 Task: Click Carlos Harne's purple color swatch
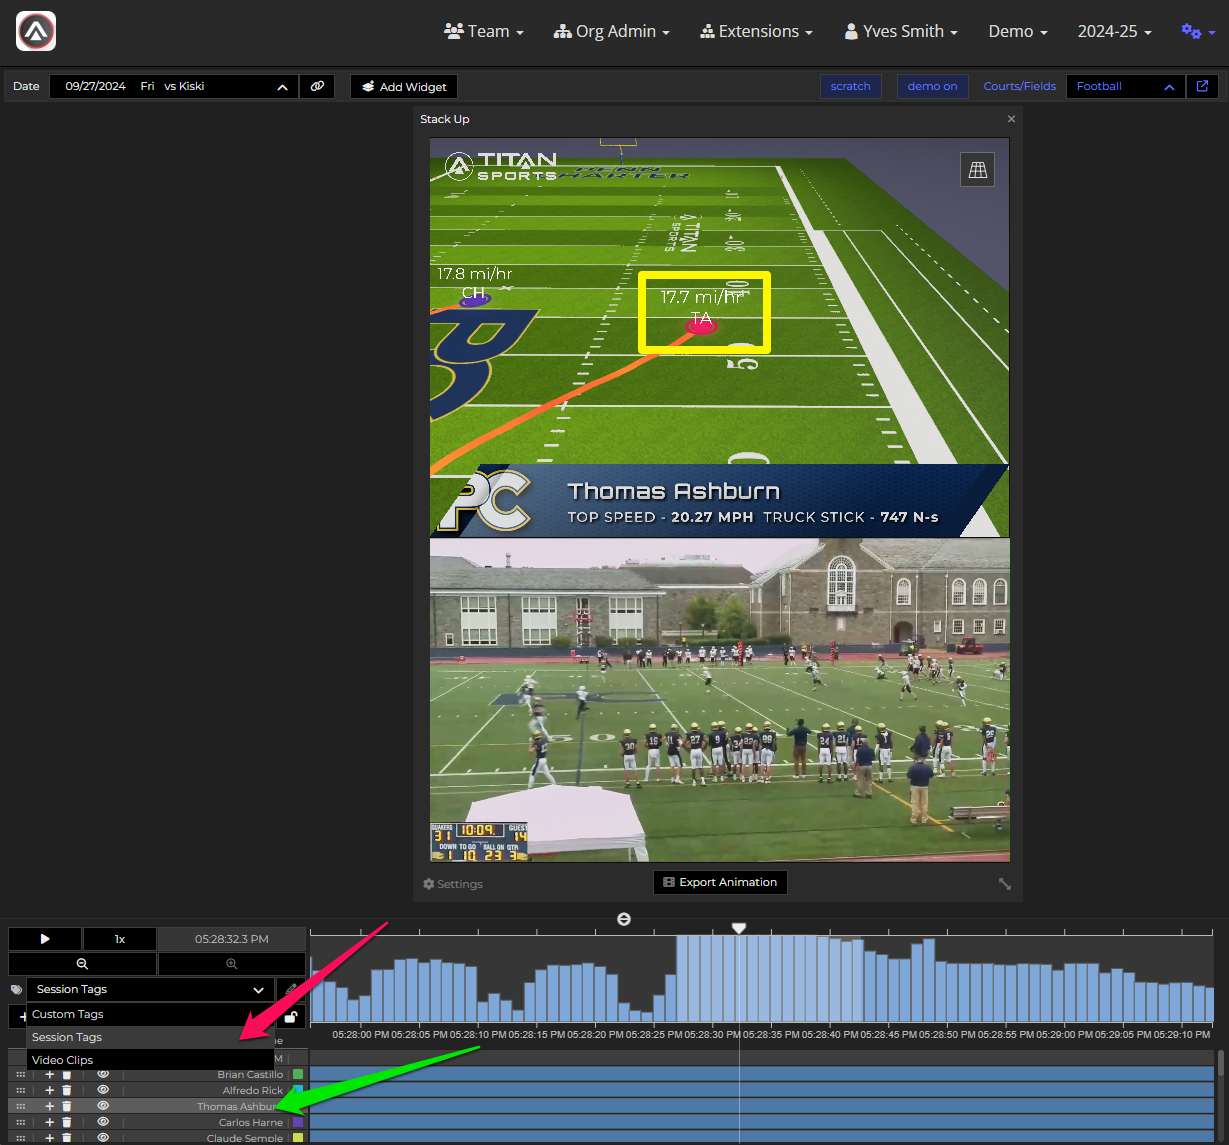298,1122
